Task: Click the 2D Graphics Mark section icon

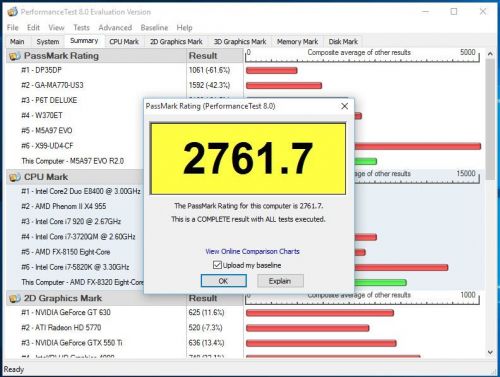Action: point(15,298)
